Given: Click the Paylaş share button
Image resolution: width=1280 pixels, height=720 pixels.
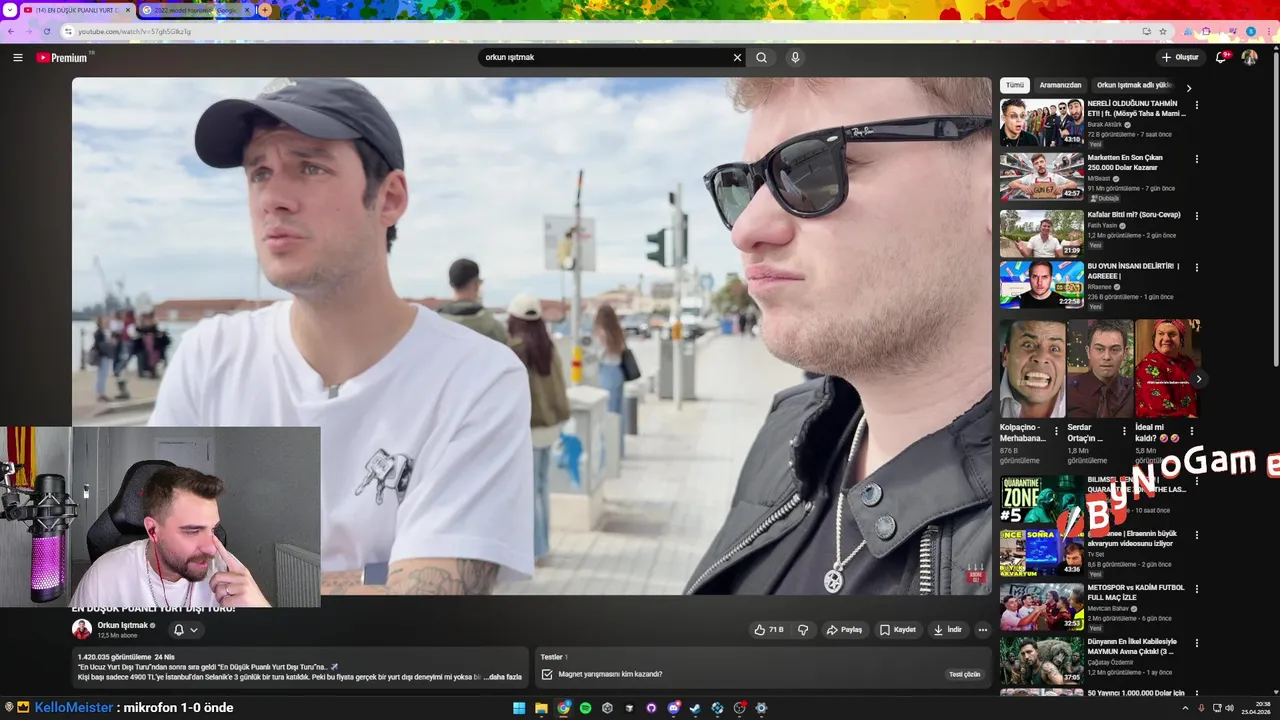Looking at the screenshot, I should point(844,630).
